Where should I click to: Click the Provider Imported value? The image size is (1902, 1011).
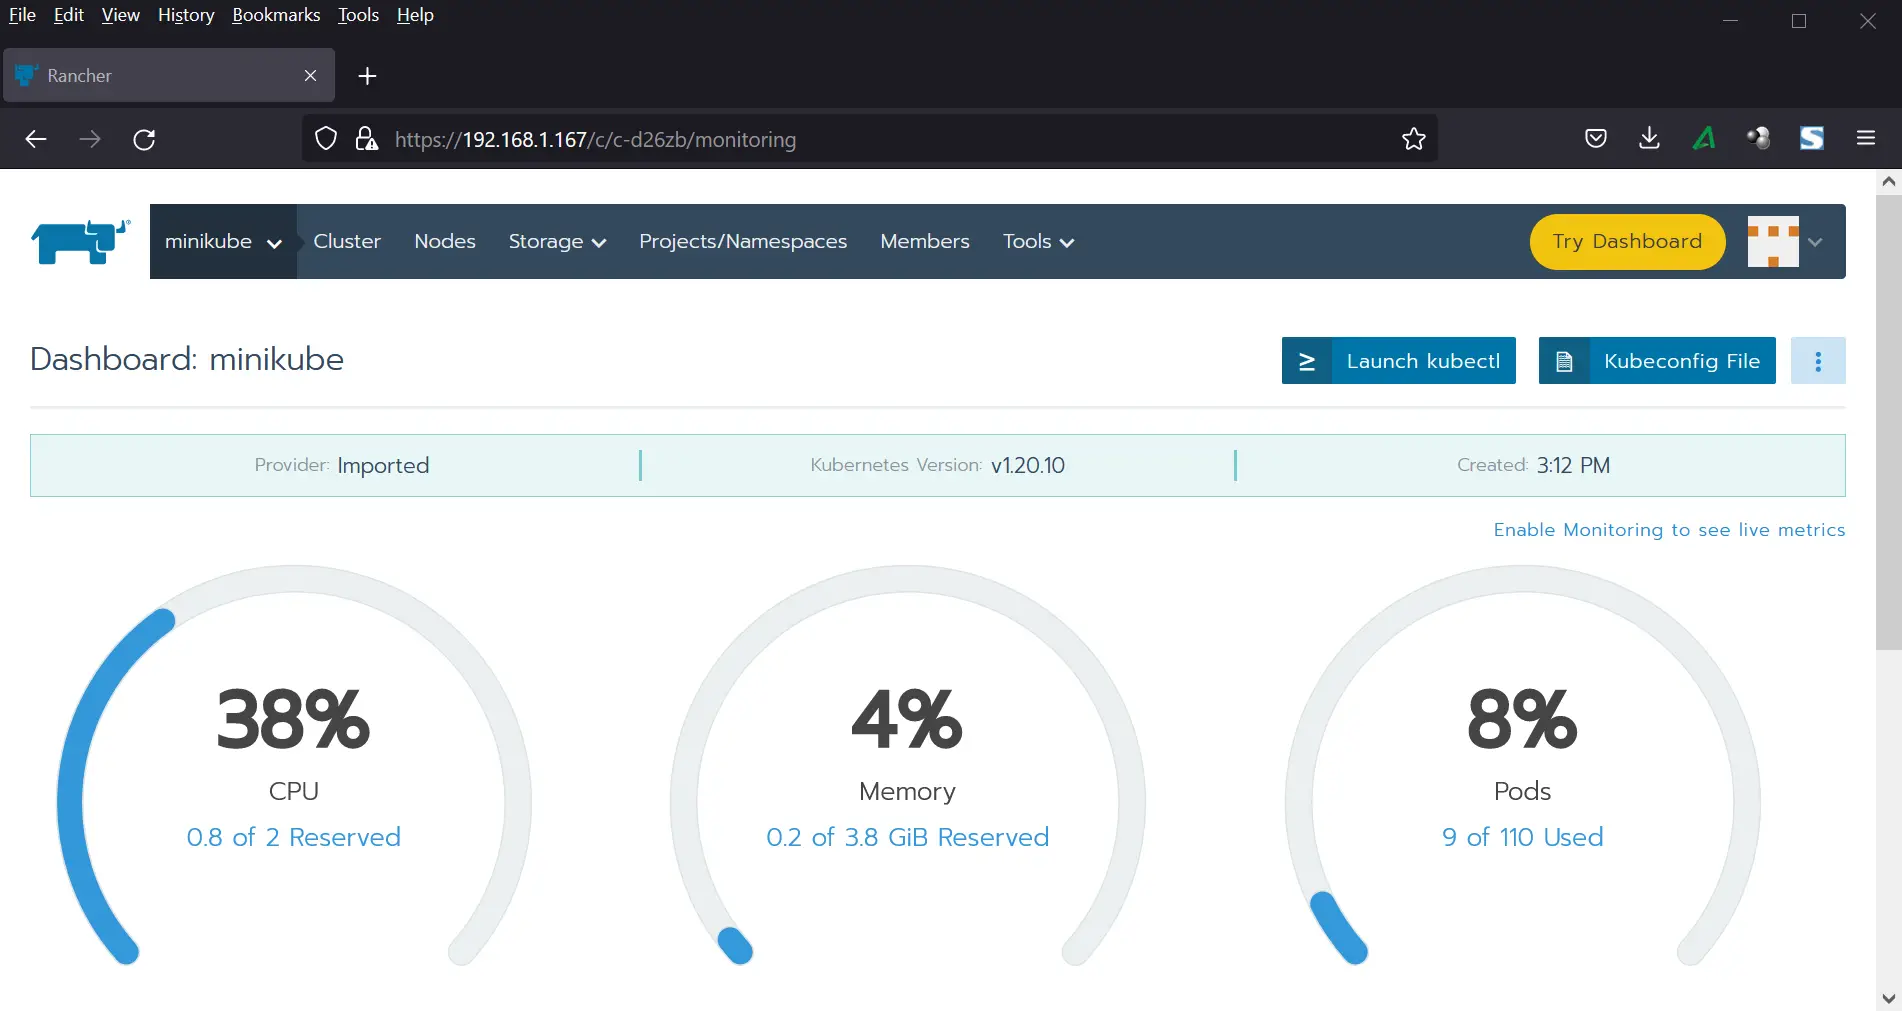pyautogui.click(x=383, y=466)
